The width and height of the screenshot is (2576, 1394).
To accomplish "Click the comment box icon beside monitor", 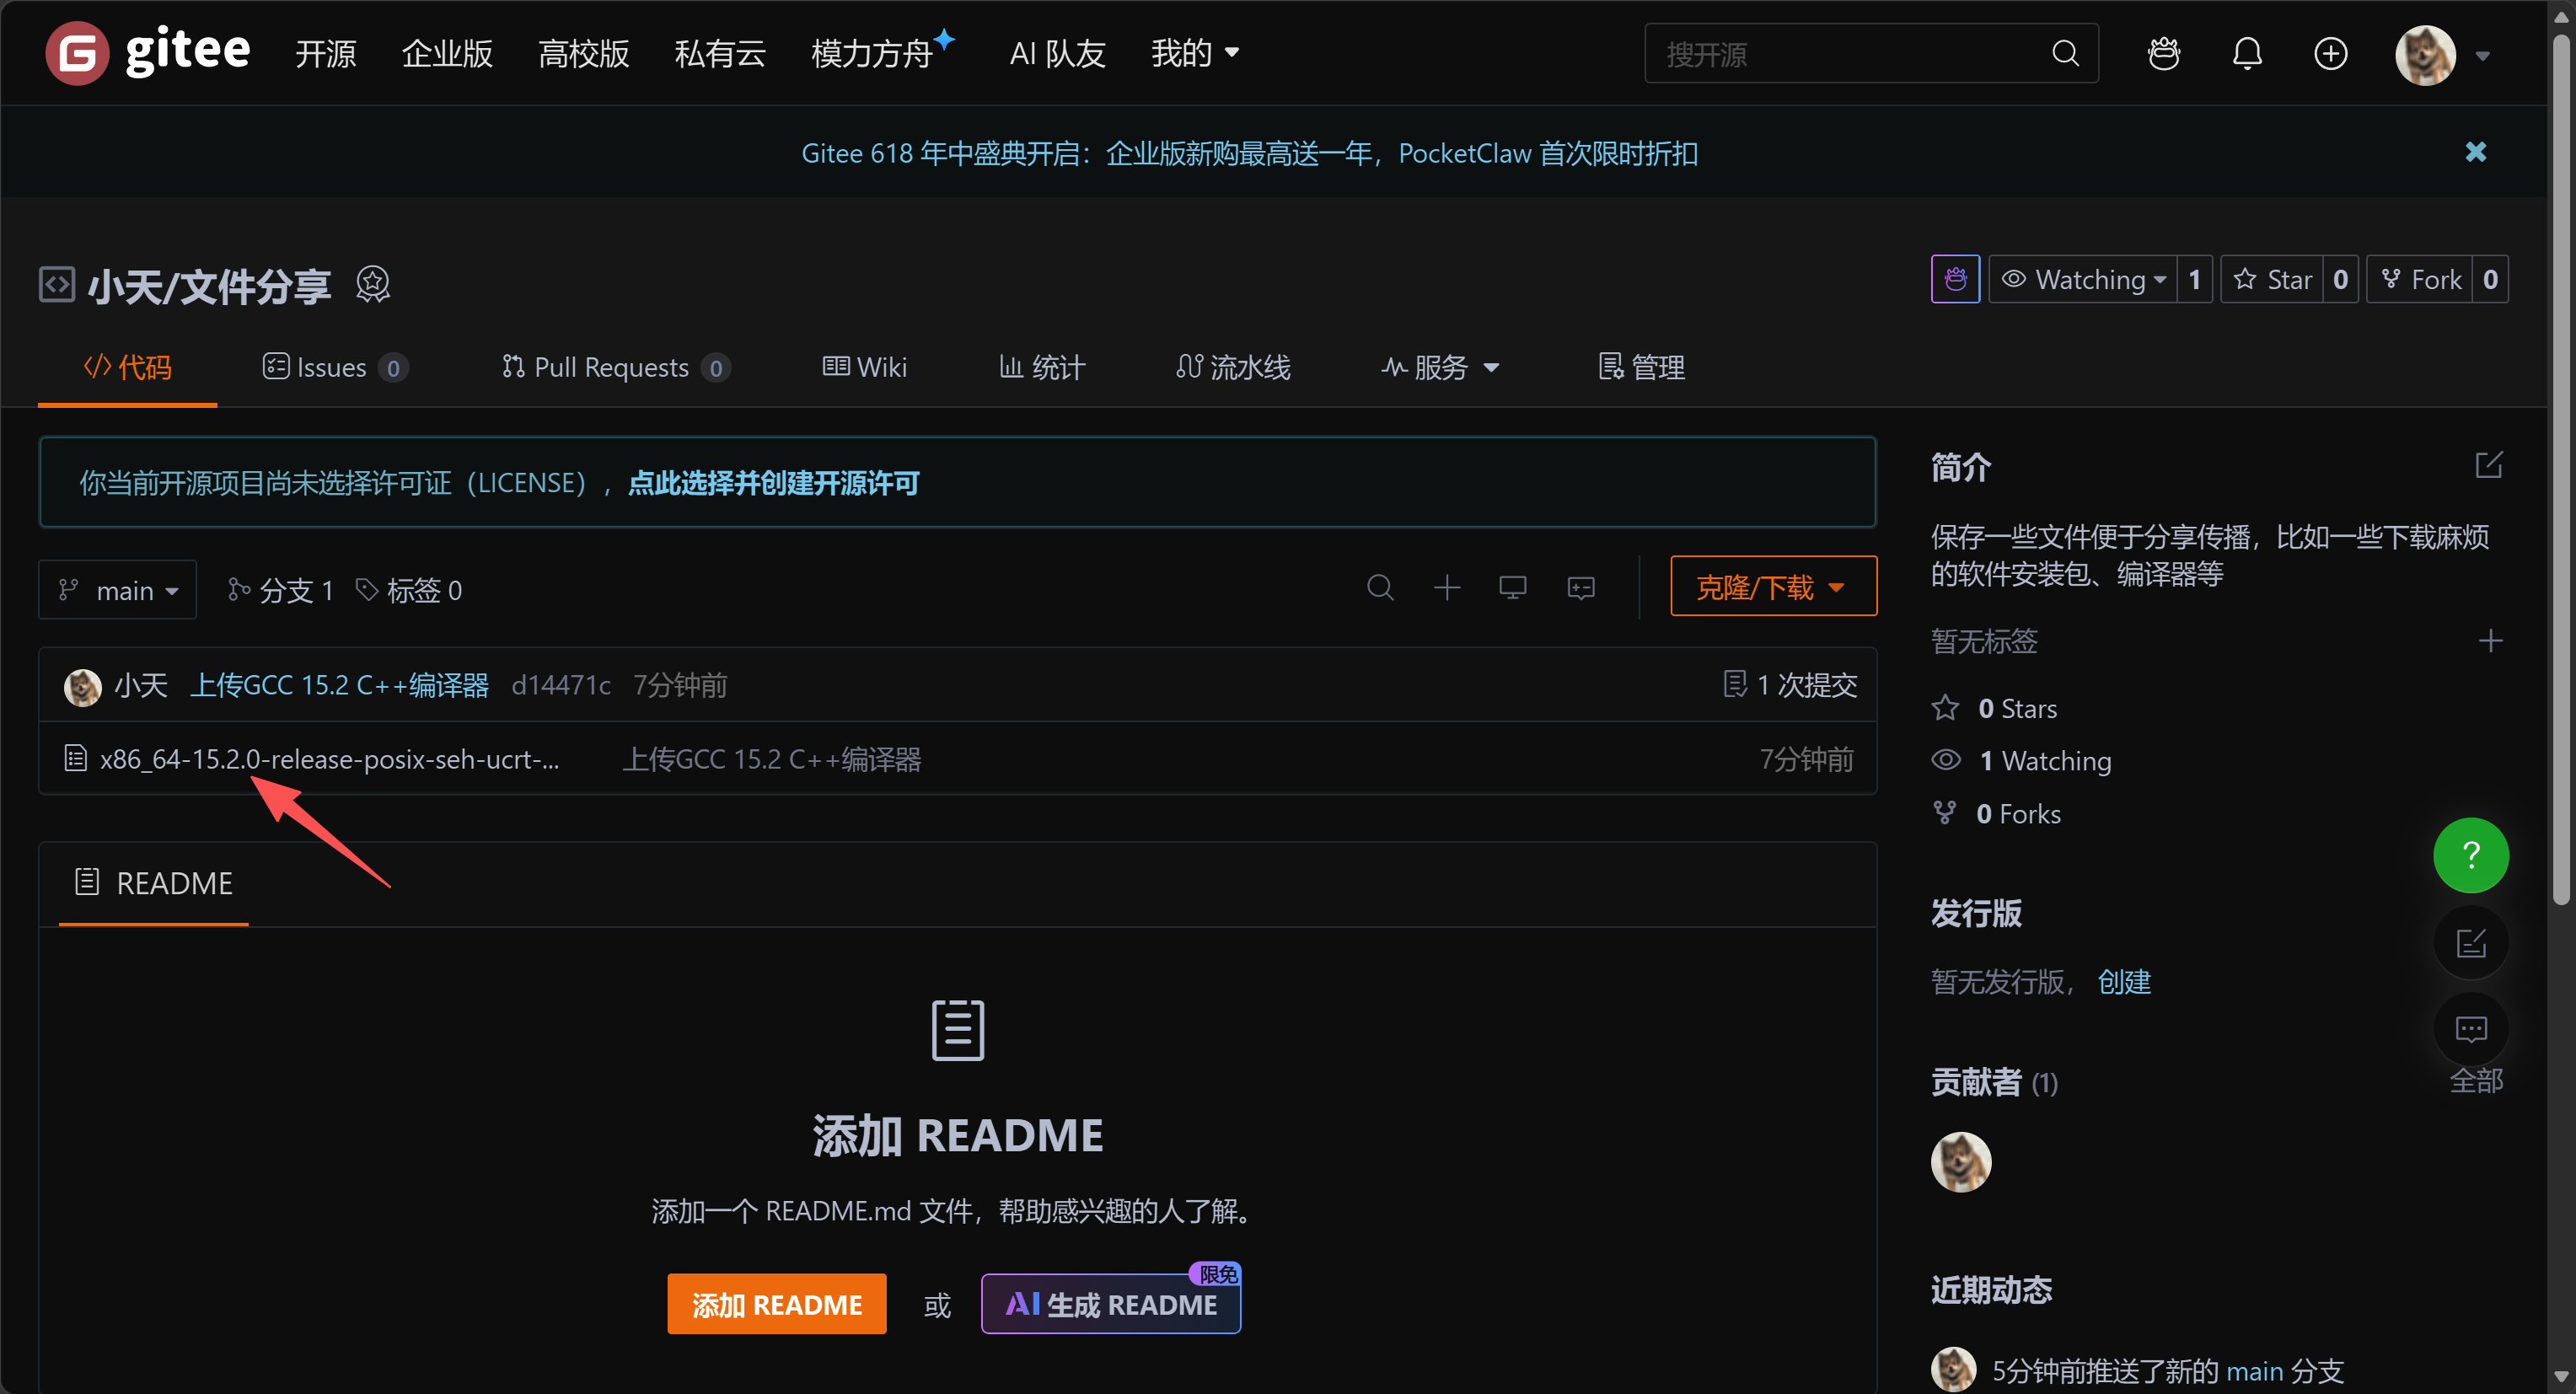I will pos(1580,587).
